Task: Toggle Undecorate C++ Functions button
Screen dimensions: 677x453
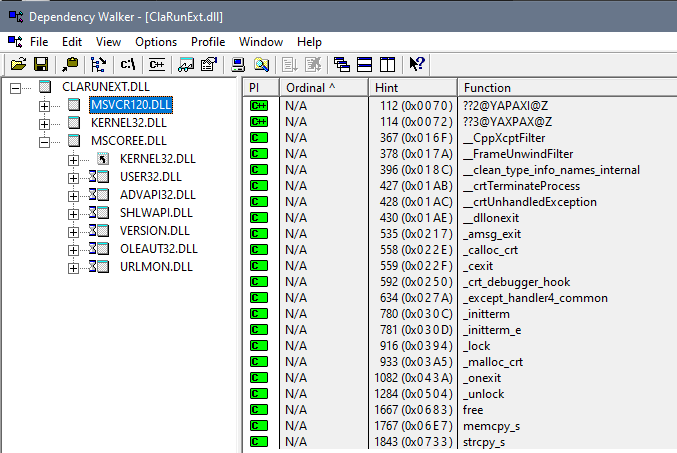Action: pos(155,65)
